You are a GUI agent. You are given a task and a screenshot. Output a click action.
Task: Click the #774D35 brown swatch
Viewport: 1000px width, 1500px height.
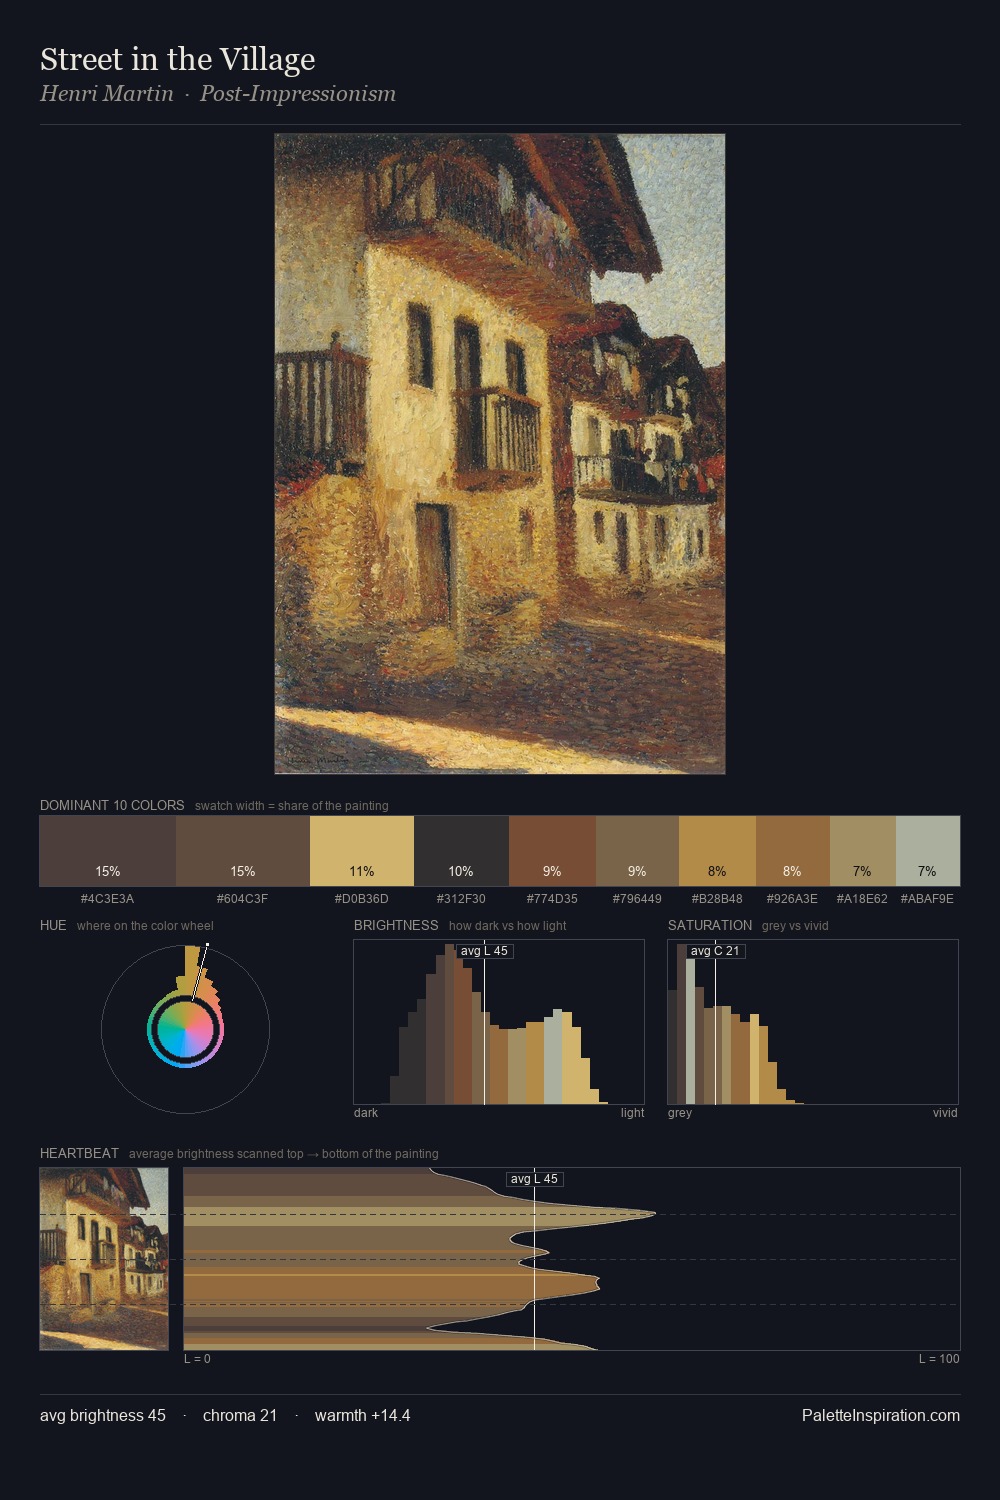(552, 851)
